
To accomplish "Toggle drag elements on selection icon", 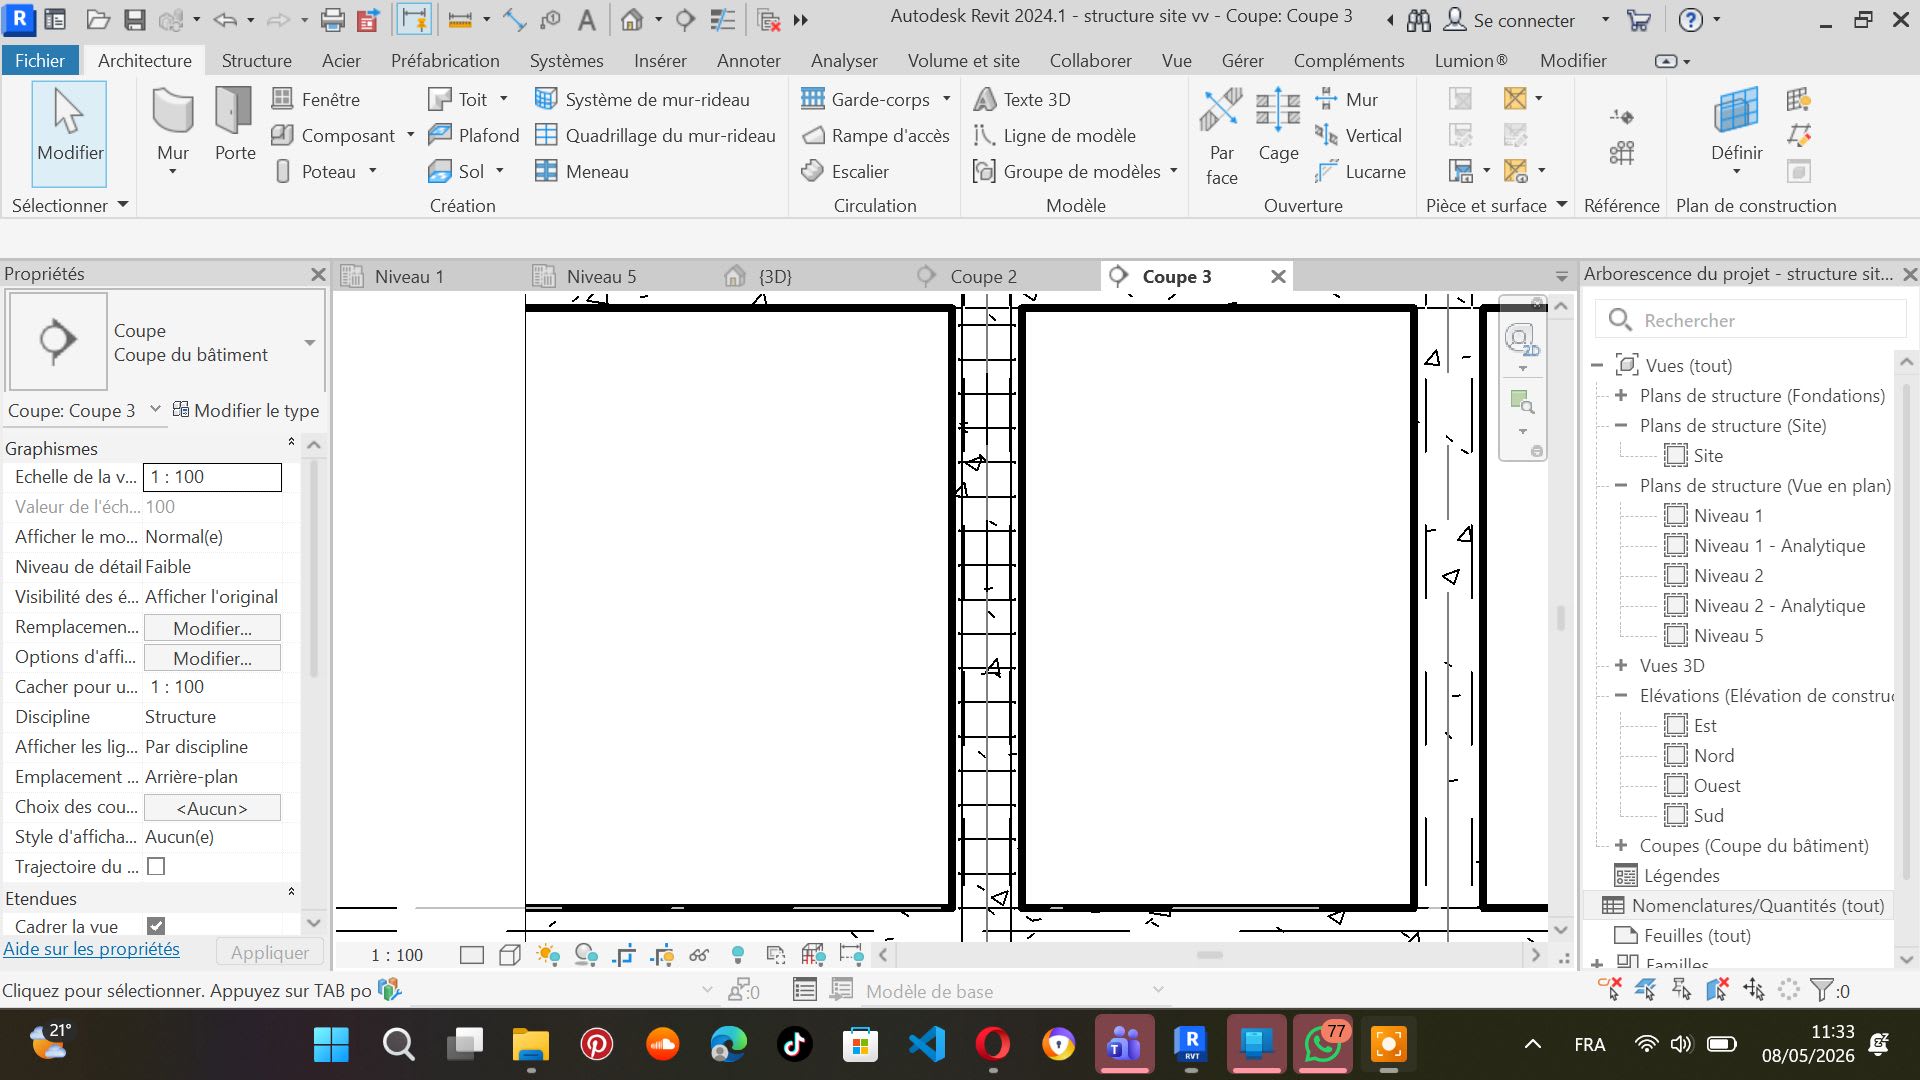I will coord(1754,990).
